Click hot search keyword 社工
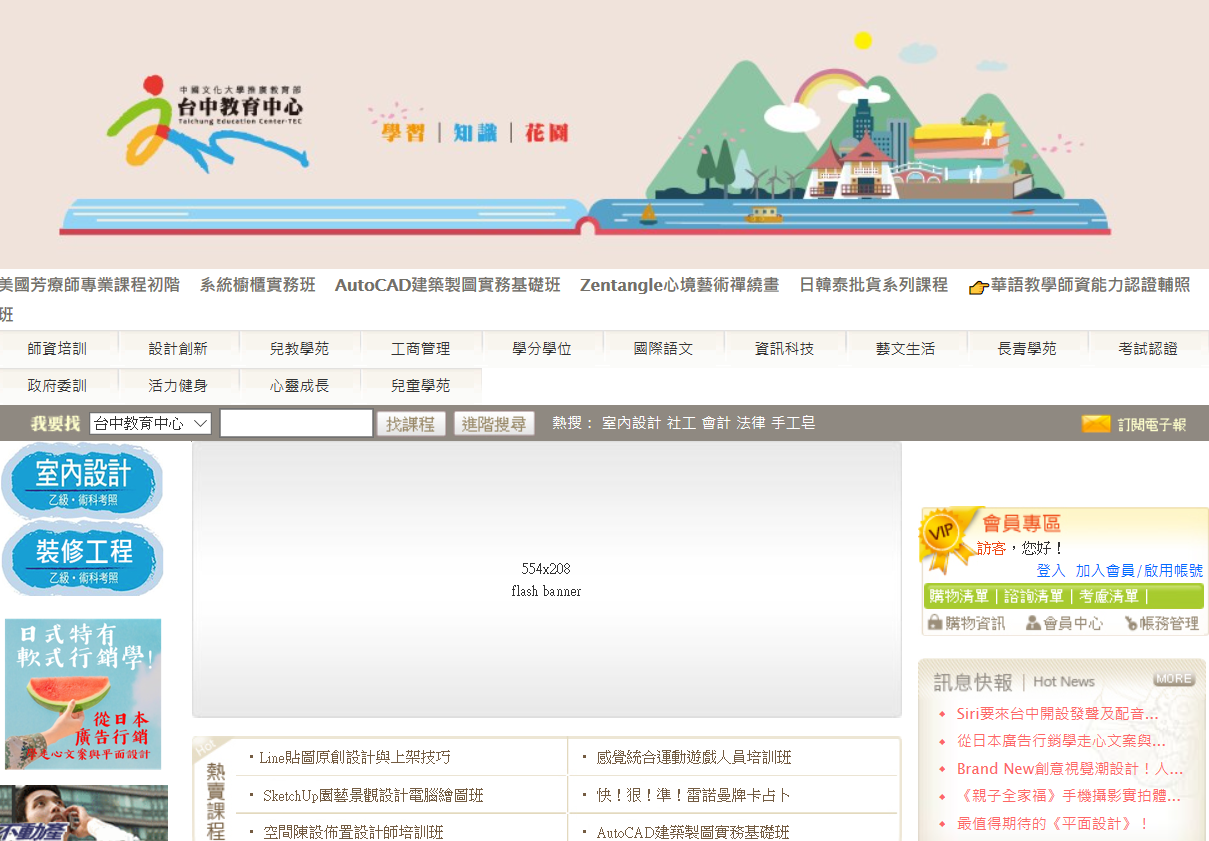This screenshot has width=1209, height=841. point(682,423)
